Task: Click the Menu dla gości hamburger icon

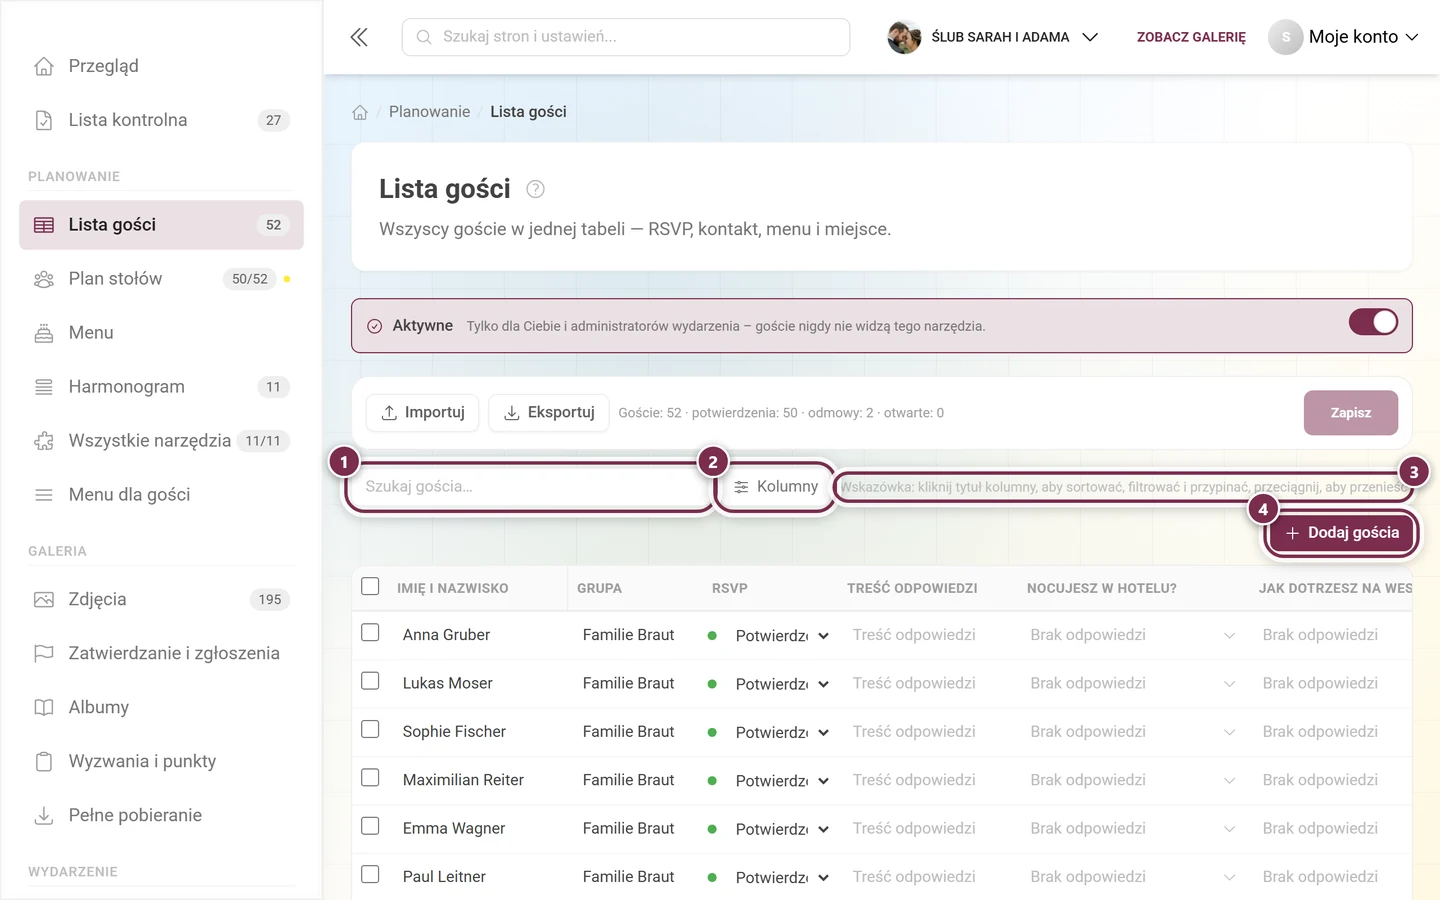Action: point(44,495)
